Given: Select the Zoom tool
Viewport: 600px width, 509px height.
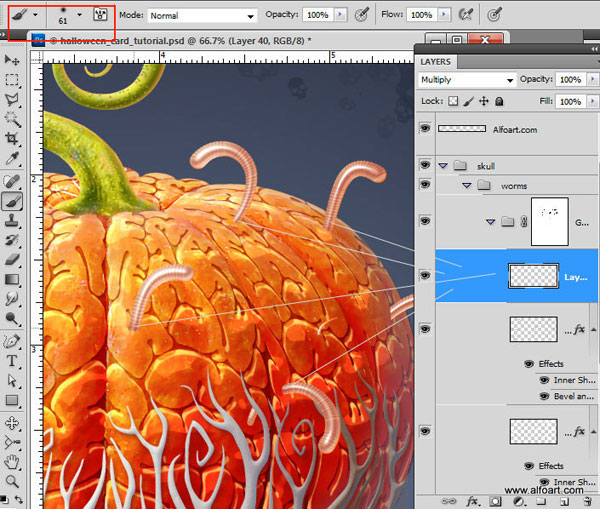Looking at the screenshot, I should click(11, 481).
